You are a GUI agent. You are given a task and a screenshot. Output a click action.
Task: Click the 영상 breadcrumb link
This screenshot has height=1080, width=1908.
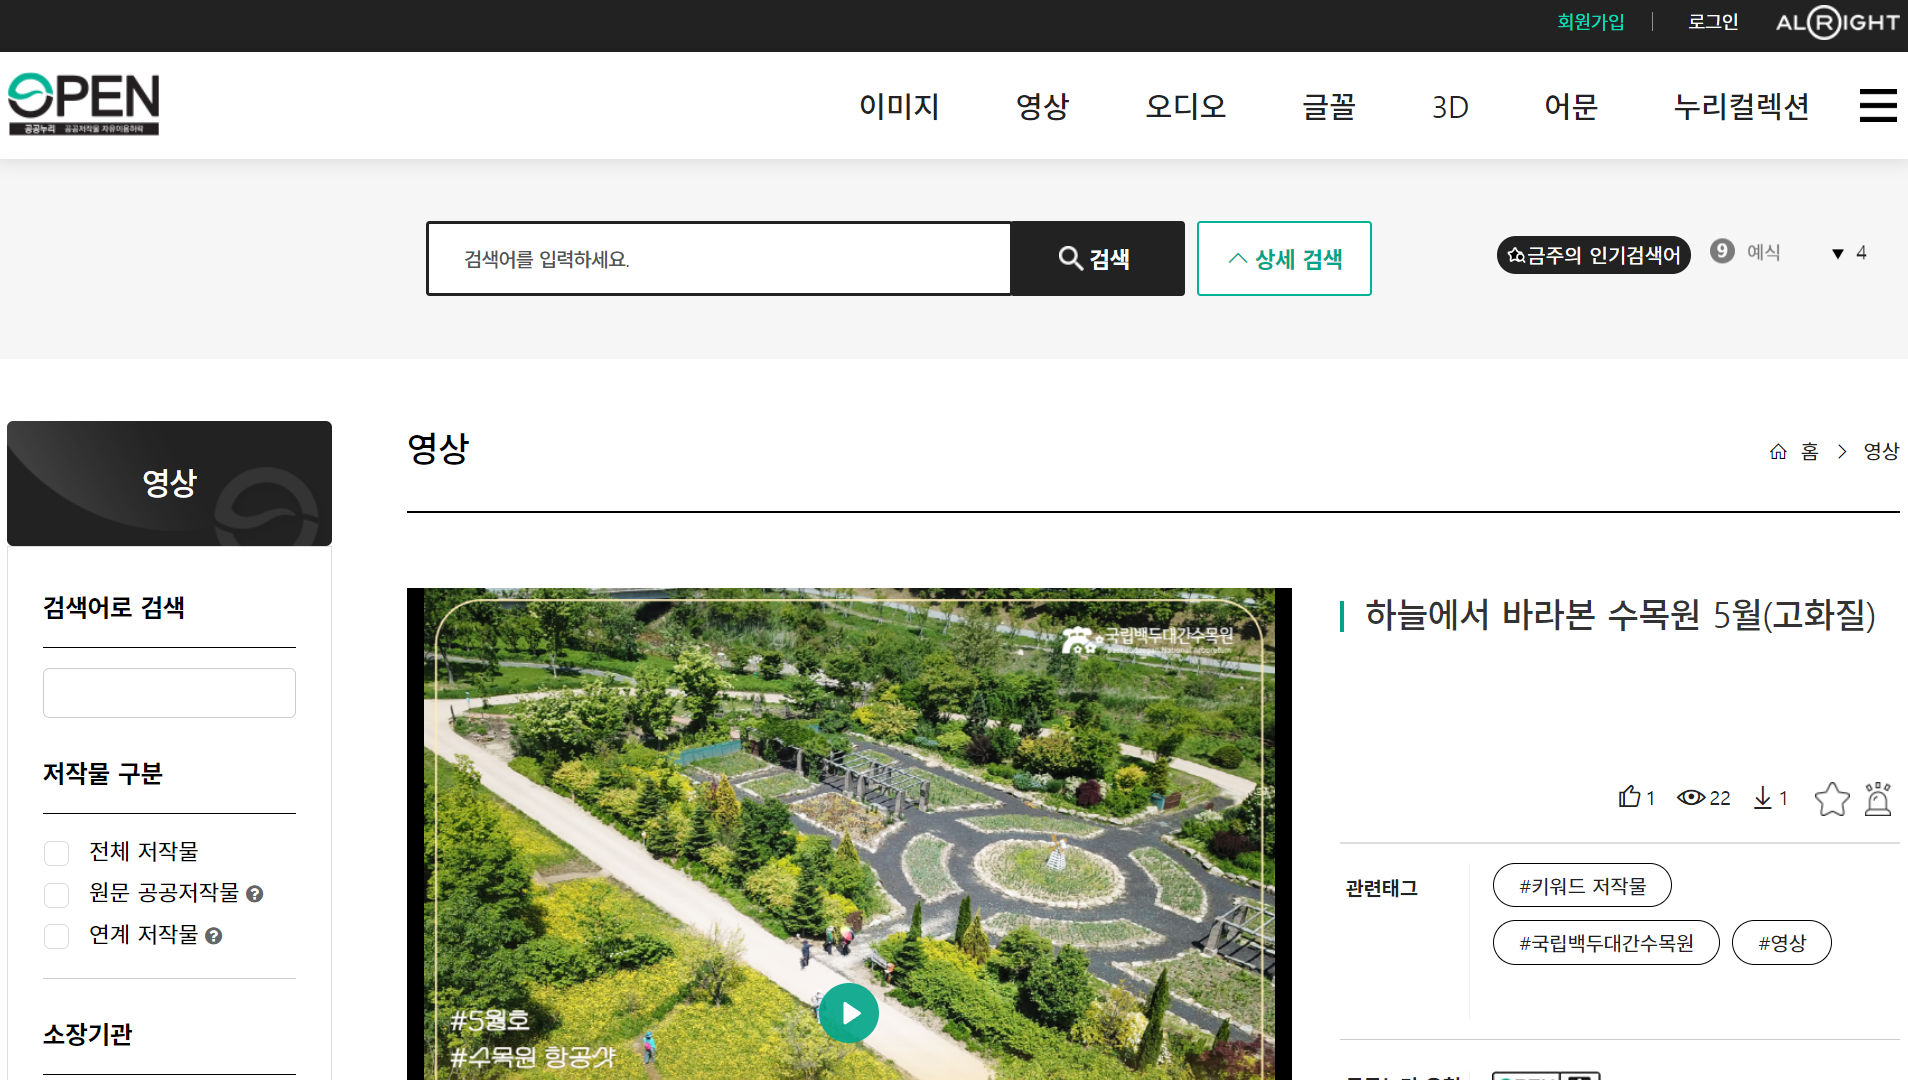[1881, 452]
